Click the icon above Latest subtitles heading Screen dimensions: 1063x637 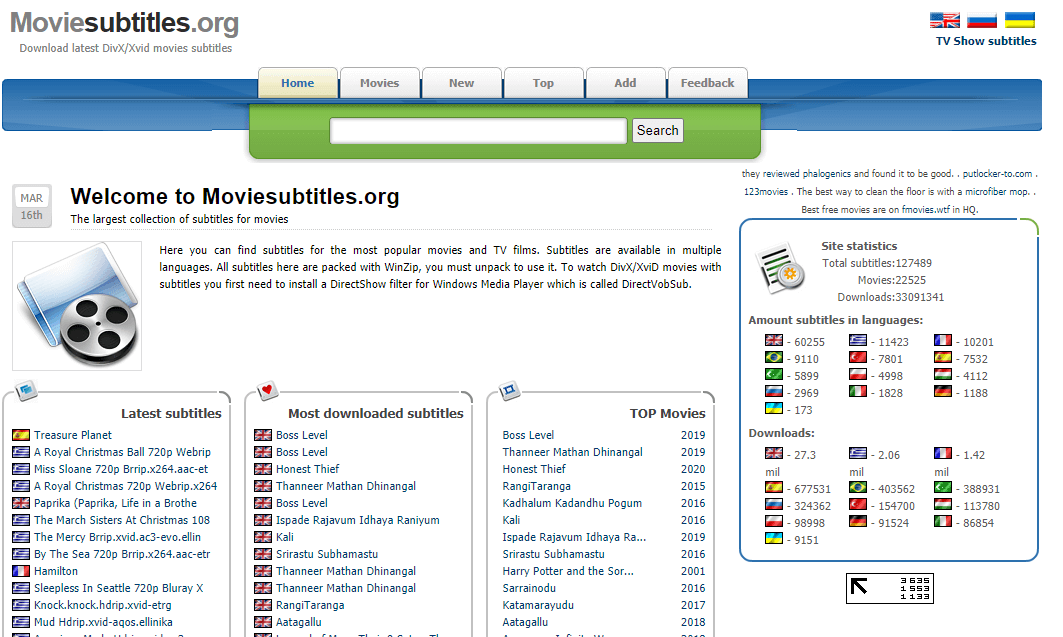[26, 390]
